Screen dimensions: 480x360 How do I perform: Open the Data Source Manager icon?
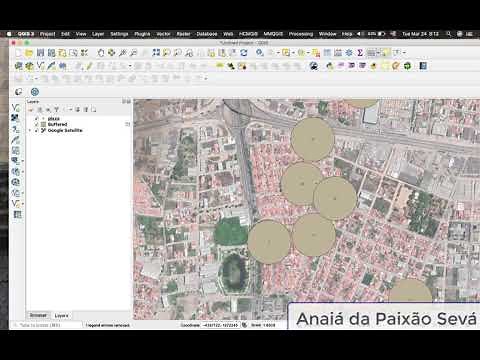point(19,66)
